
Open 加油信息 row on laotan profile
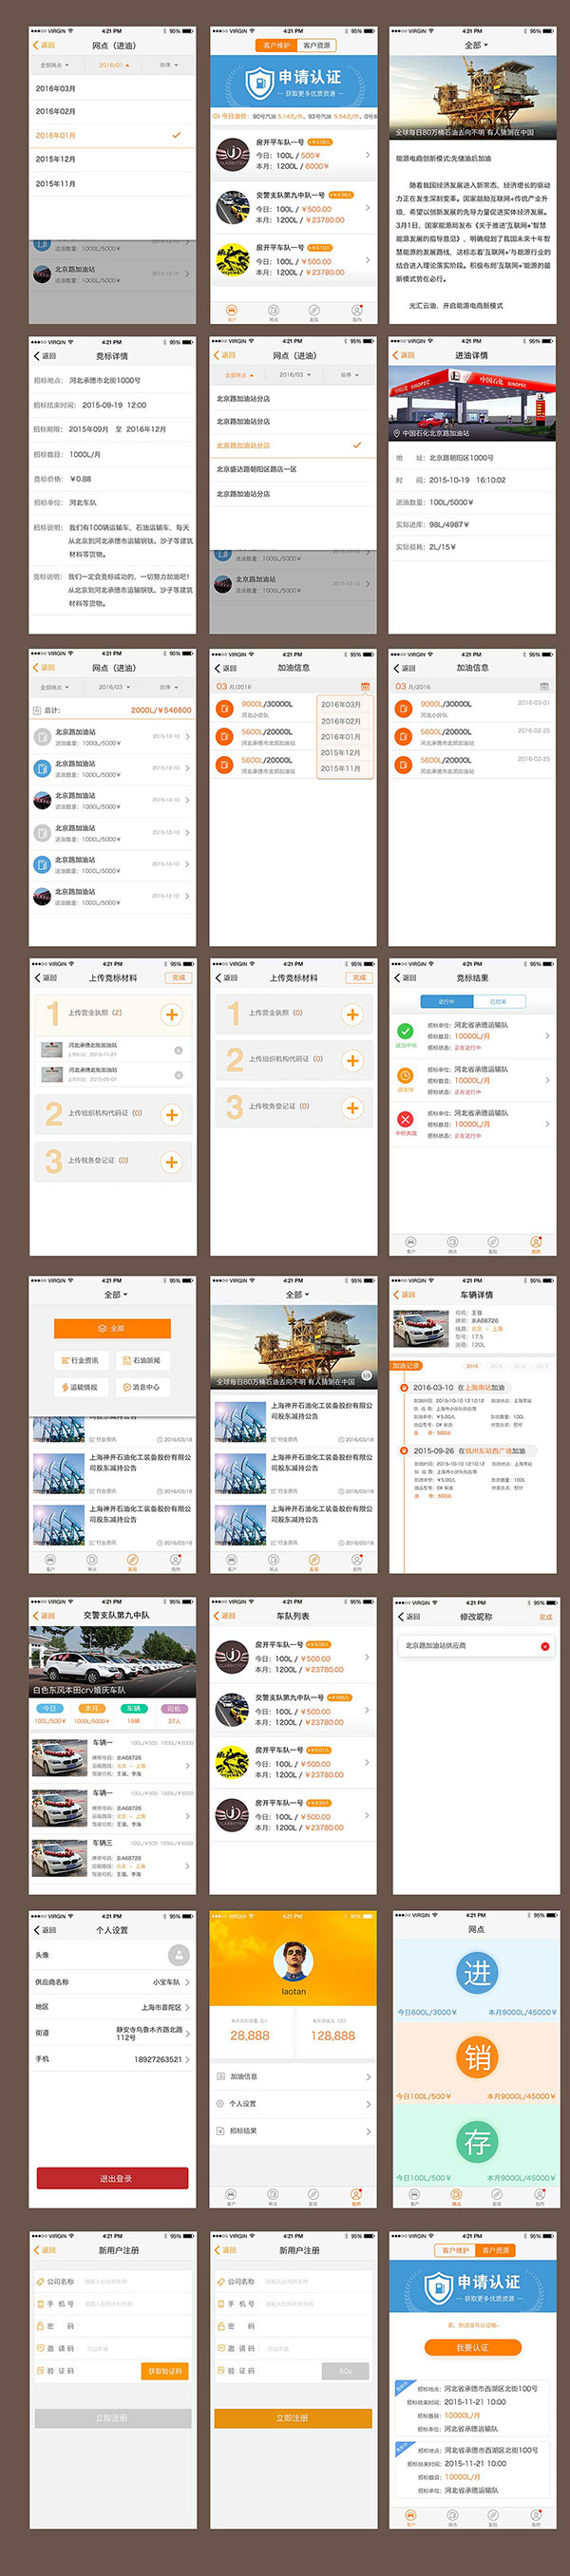pos(293,2076)
